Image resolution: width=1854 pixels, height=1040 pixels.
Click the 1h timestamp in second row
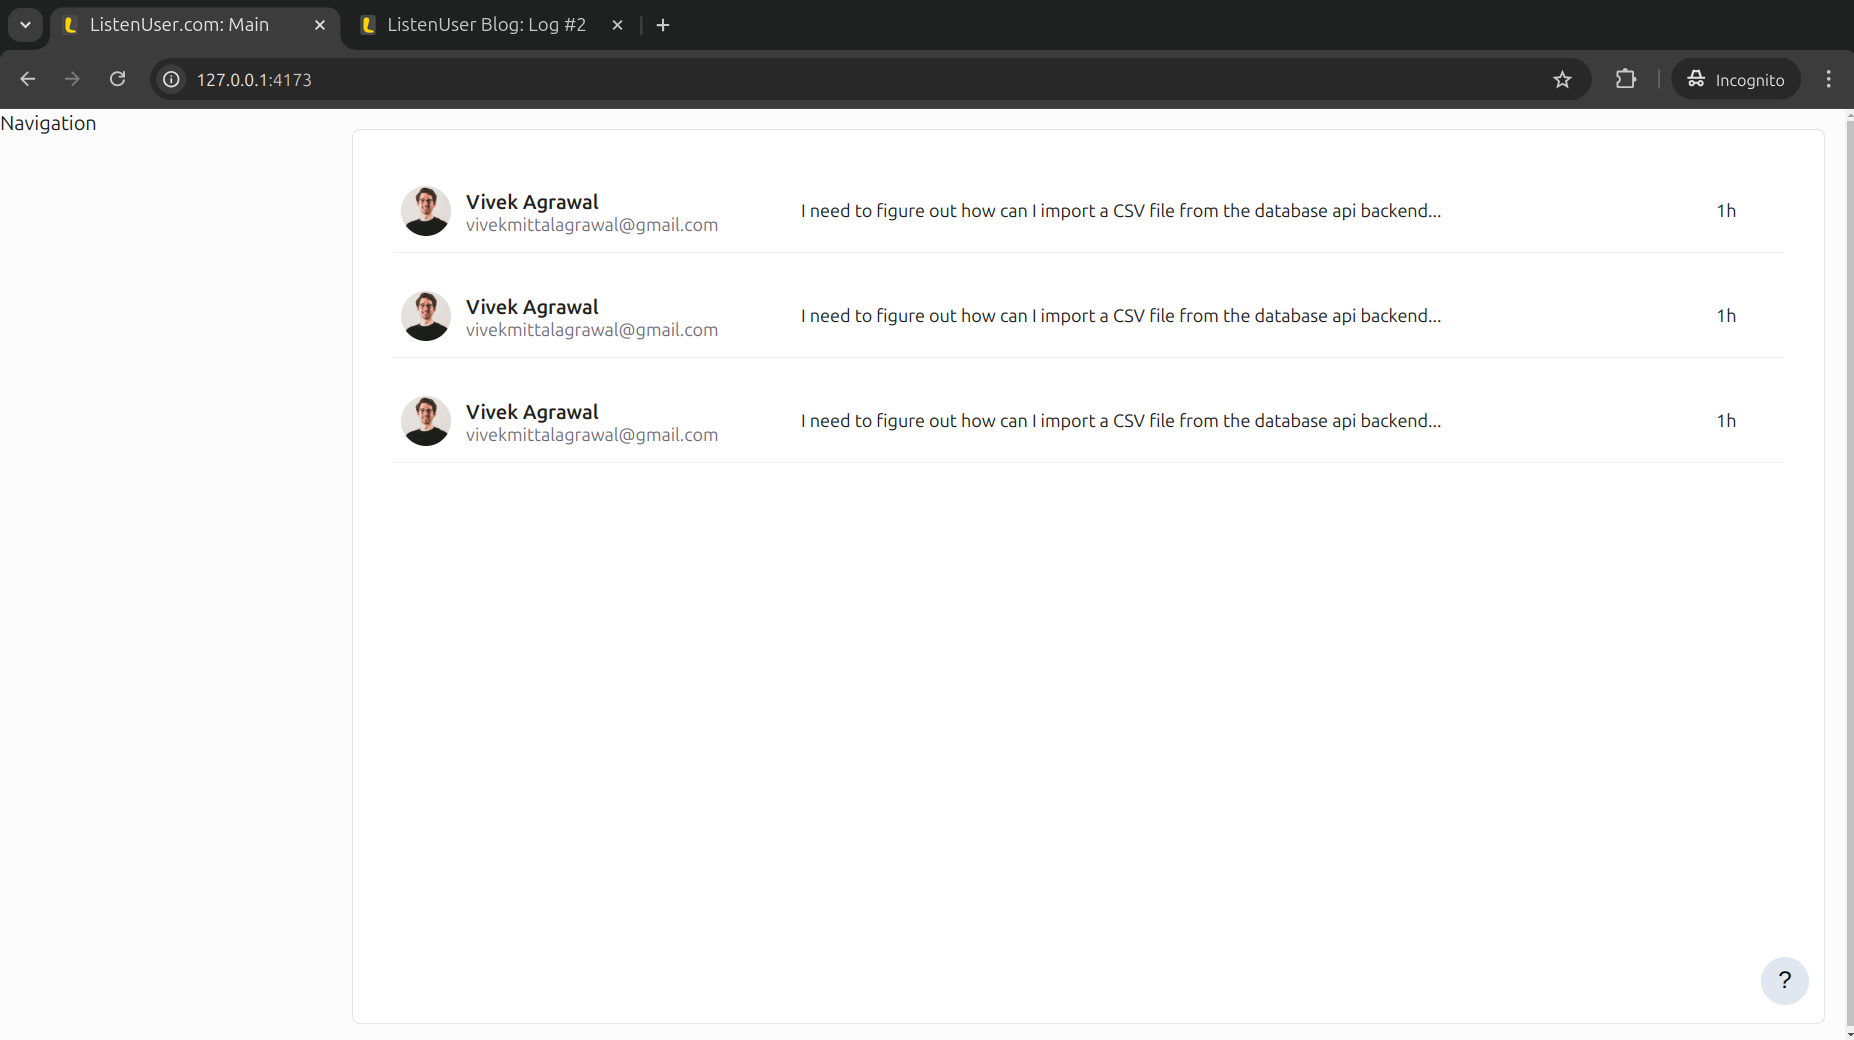click(x=1726, y=316)
